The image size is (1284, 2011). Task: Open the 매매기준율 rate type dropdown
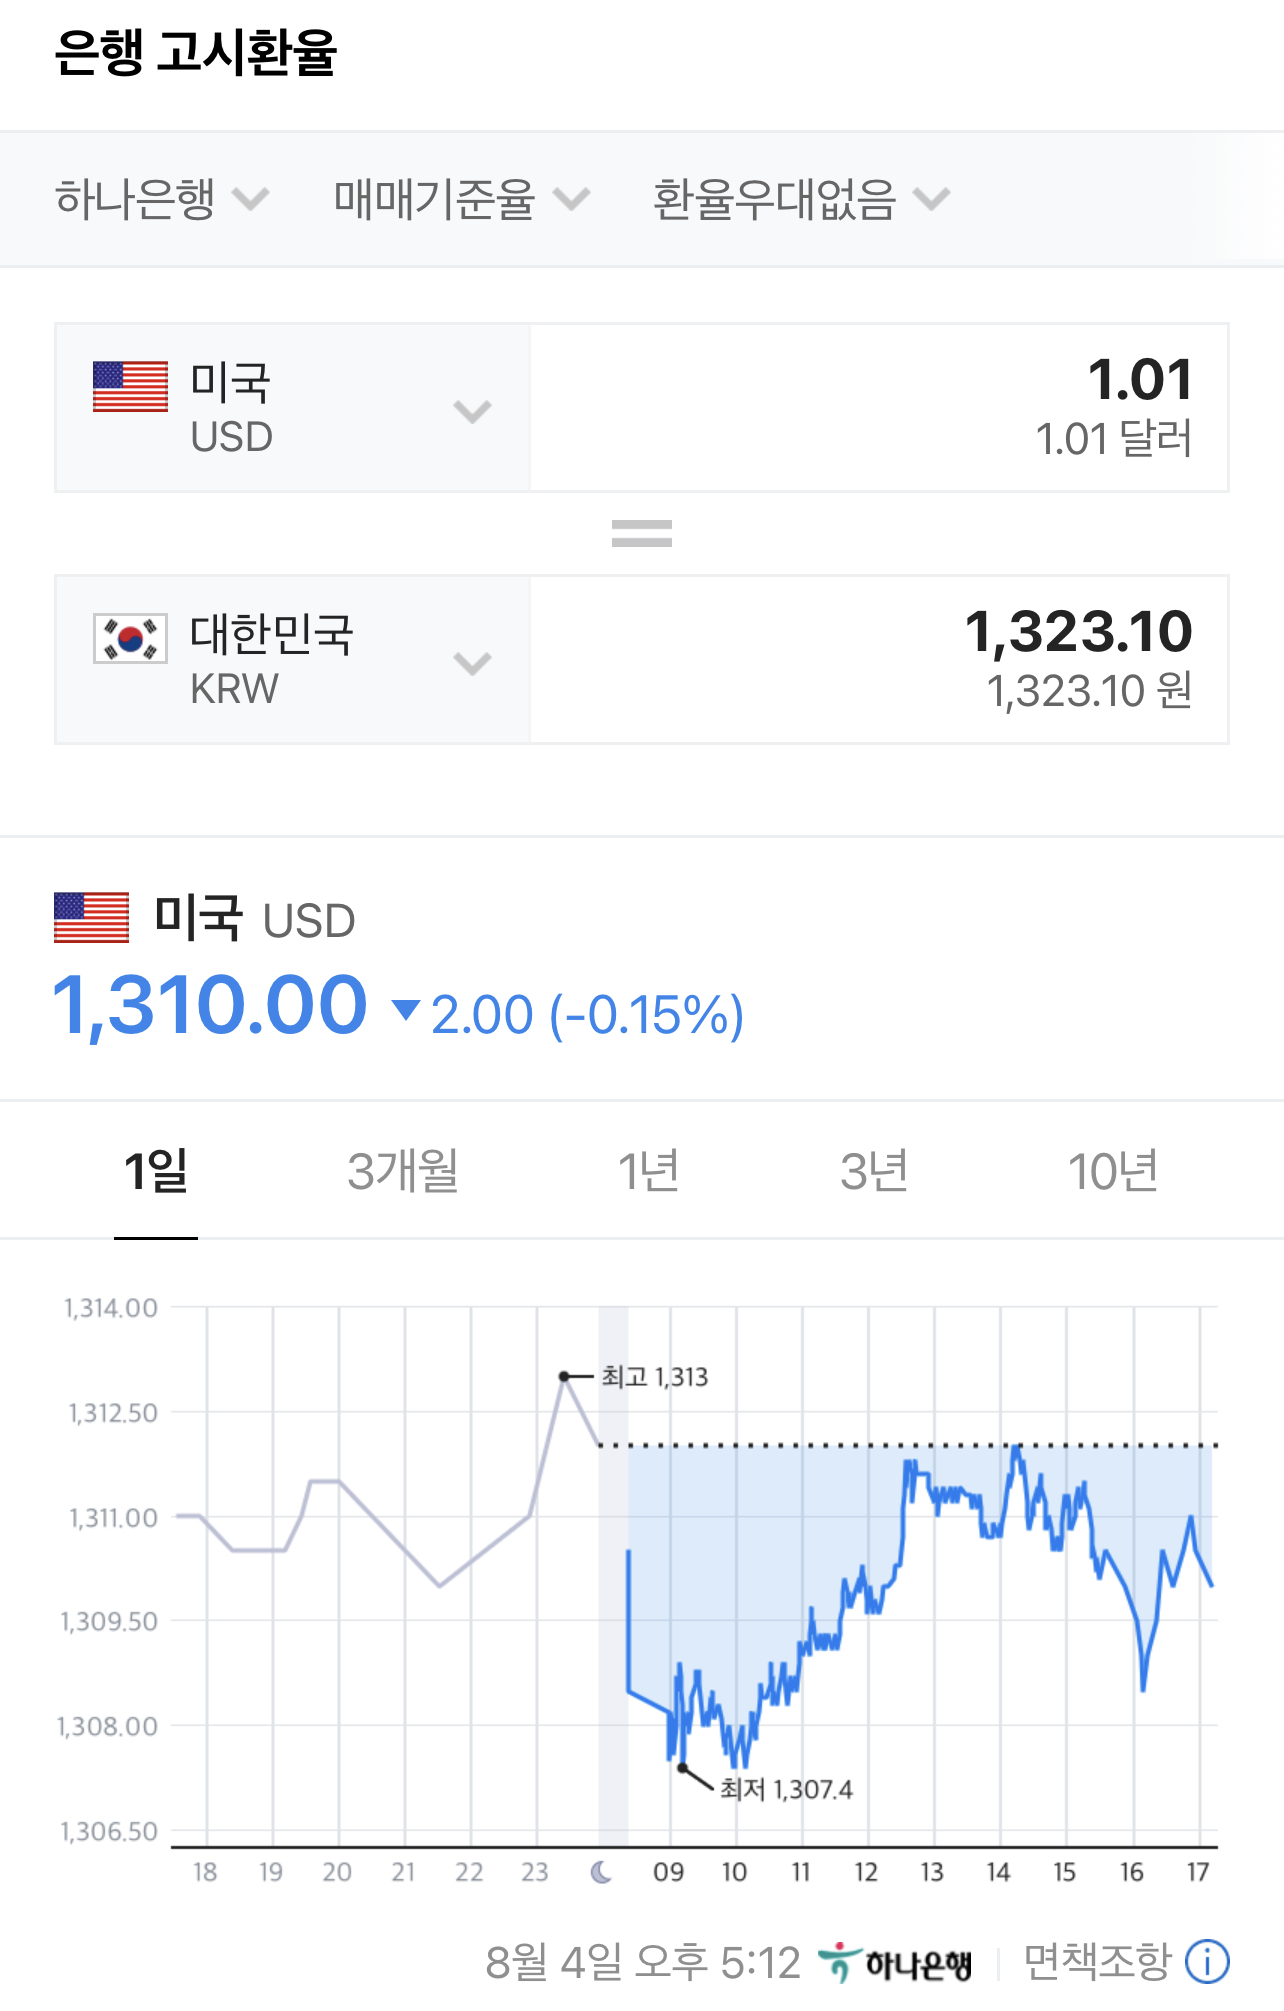tap(461, 198)
